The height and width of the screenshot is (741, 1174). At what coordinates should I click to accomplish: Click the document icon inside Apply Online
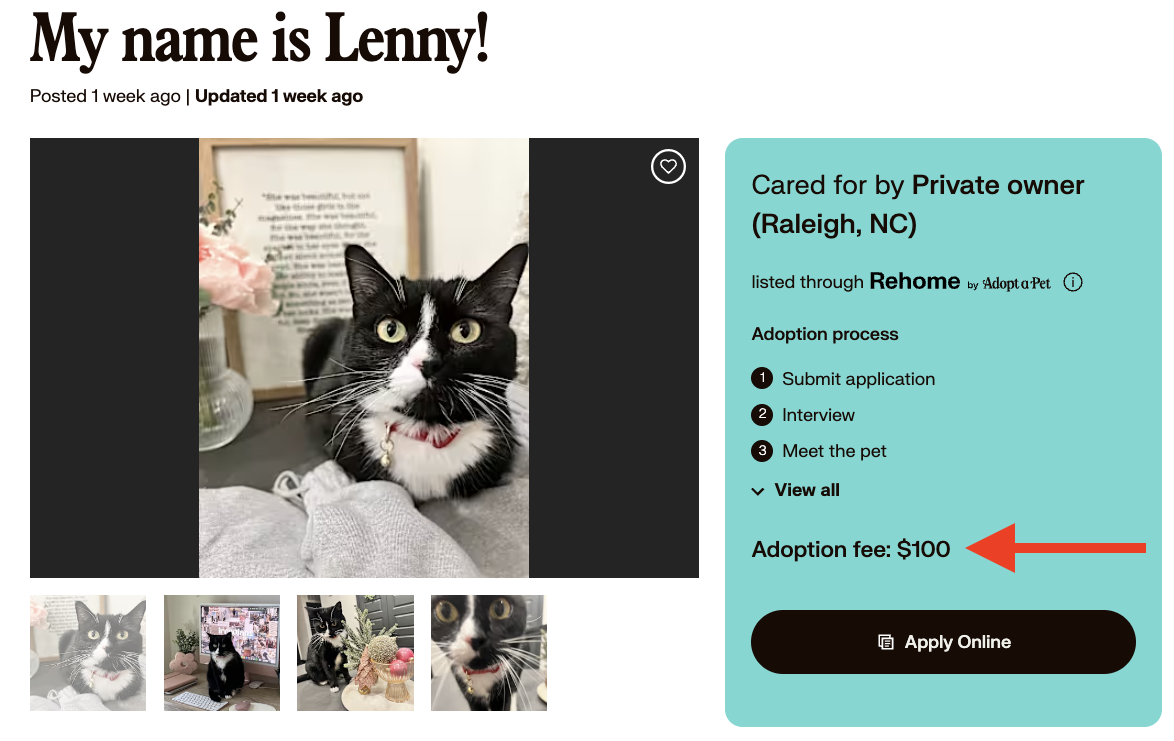pyautogui.click(x=886, y=642)
